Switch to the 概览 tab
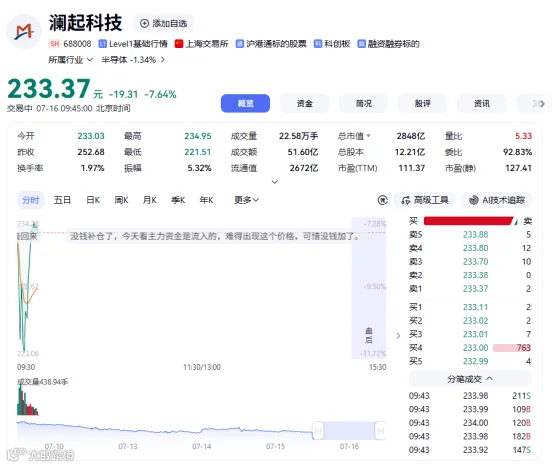 [245, 103]
